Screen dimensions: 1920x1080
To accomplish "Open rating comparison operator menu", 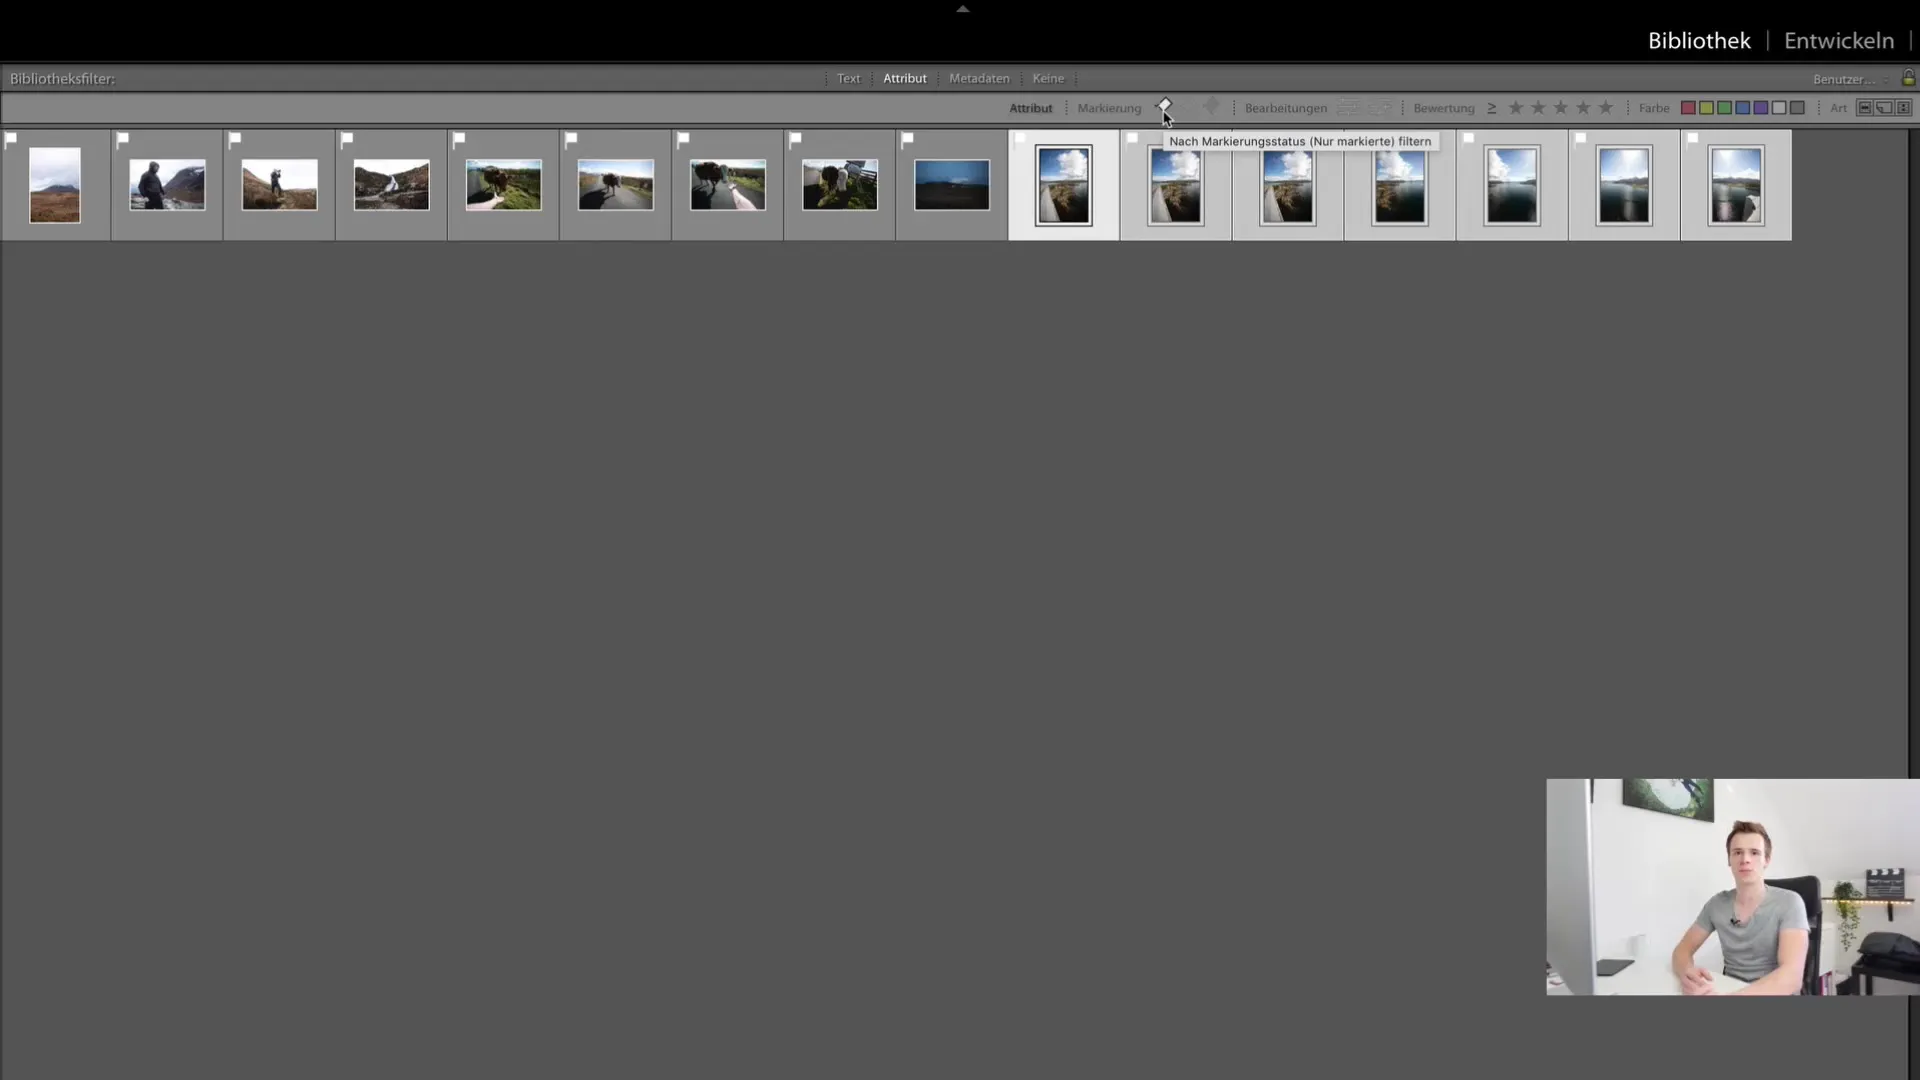I will (x=1491, y=108).
